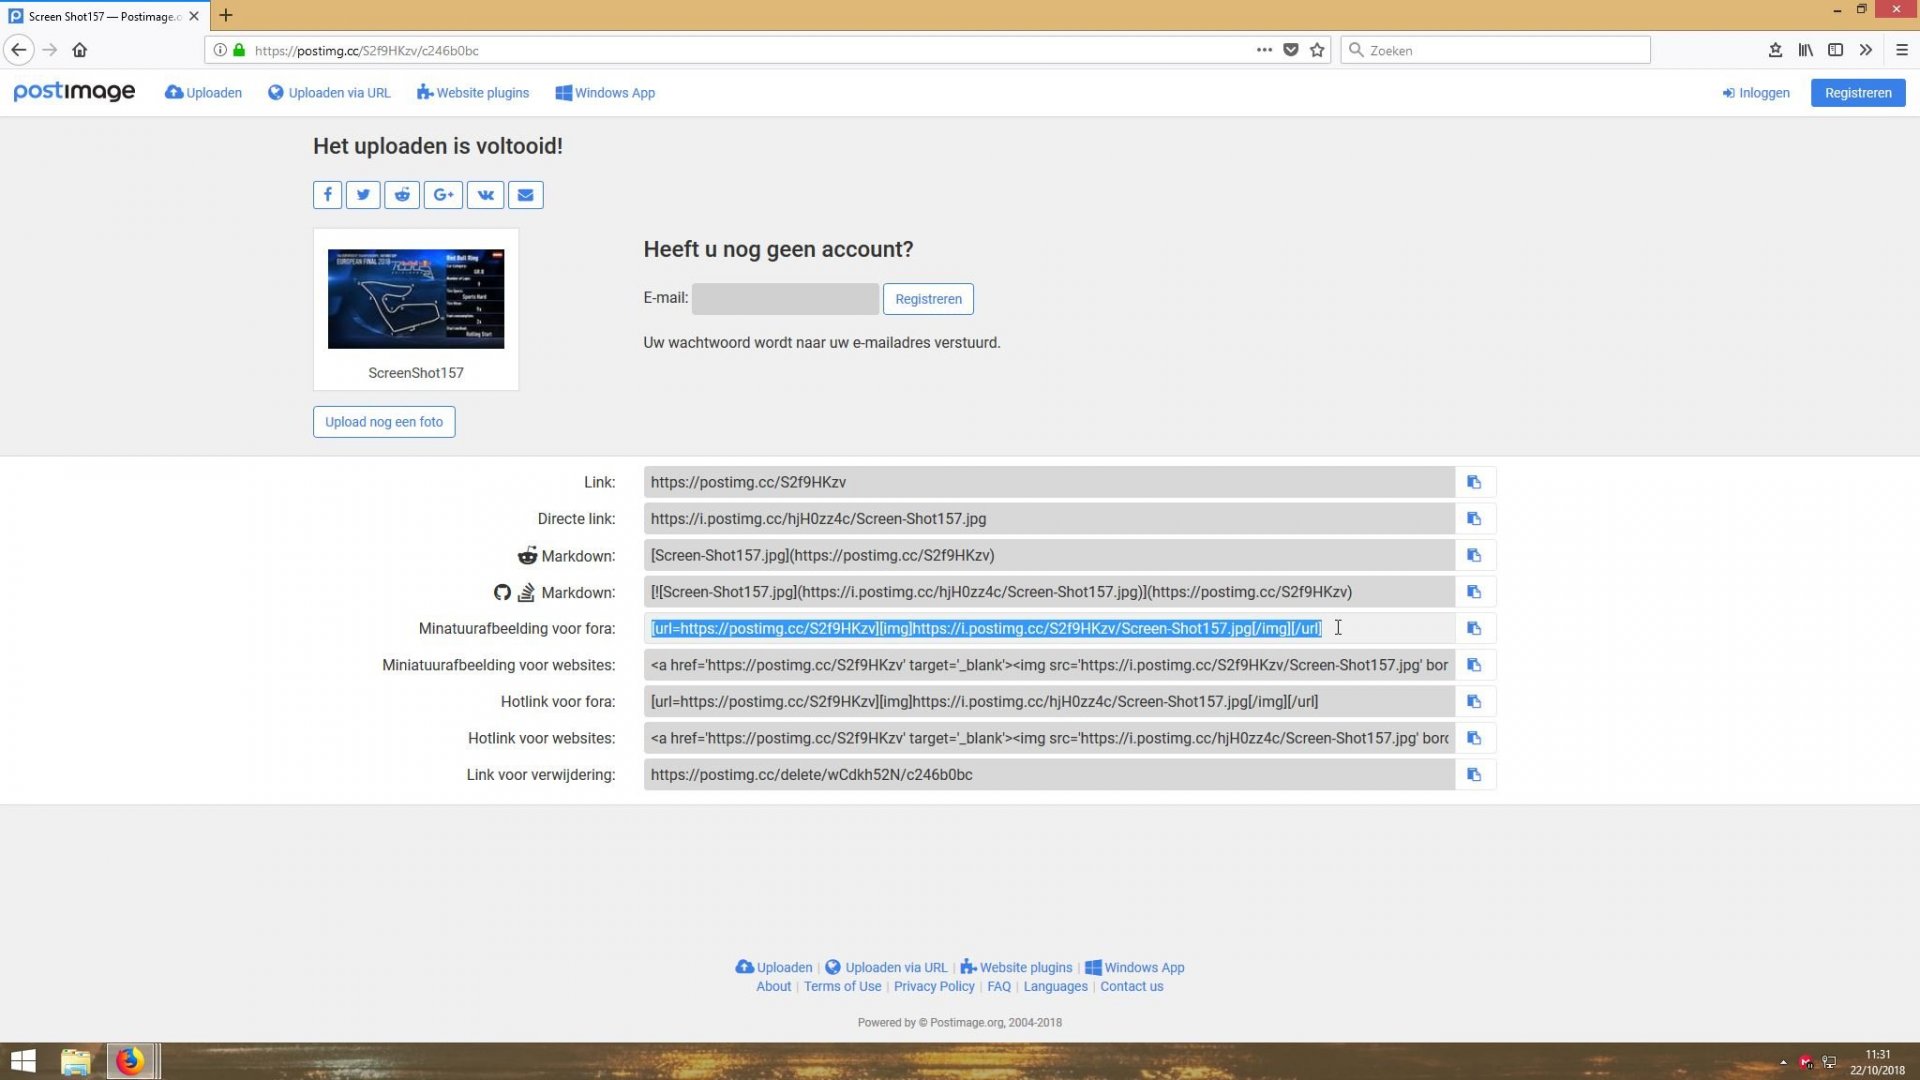Copy the Hotlink voor fora code
The width and height of the screenshot is (1920, 1080).
[1473, 701]
